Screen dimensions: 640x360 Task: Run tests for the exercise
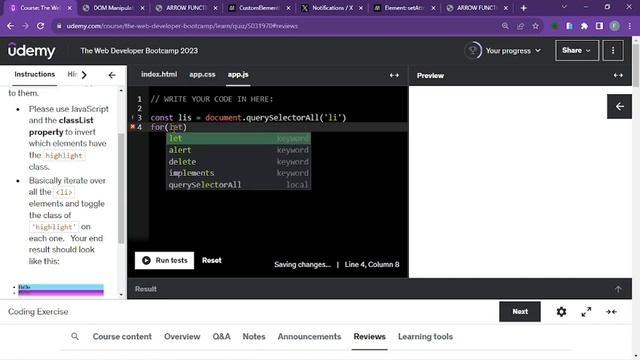click(x=164, y=260)
